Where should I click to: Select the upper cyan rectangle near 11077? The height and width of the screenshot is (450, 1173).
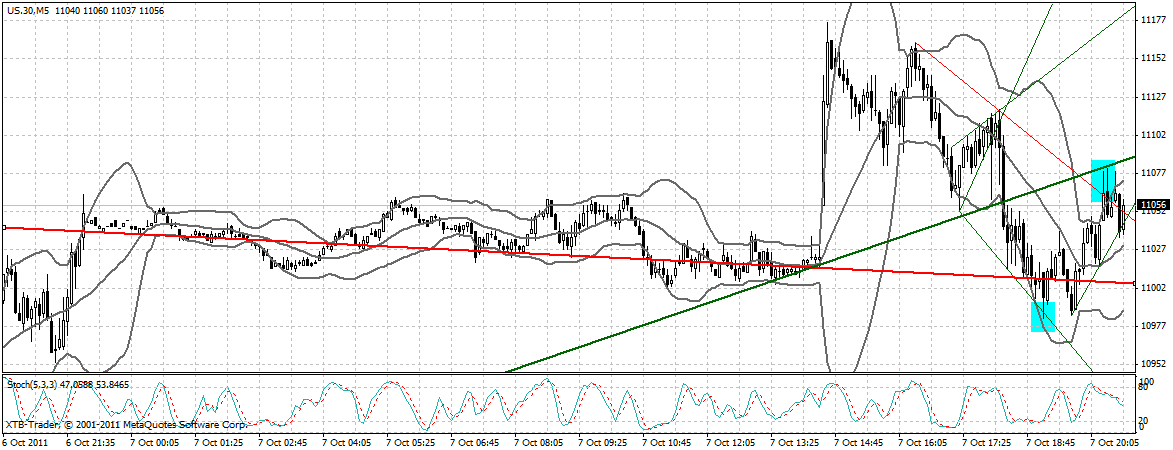click(1103, 180)
